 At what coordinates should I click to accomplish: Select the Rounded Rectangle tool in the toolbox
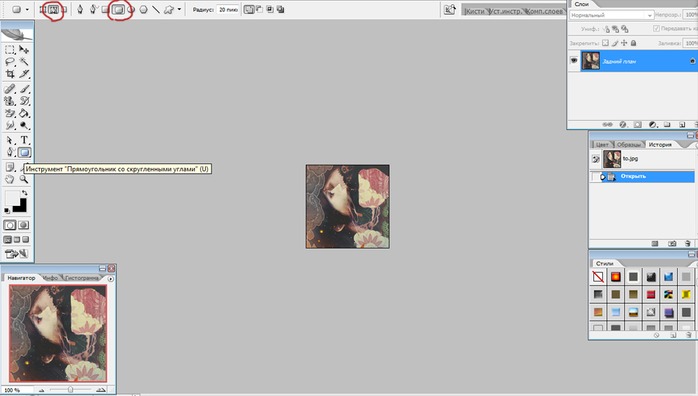(24, 153)
